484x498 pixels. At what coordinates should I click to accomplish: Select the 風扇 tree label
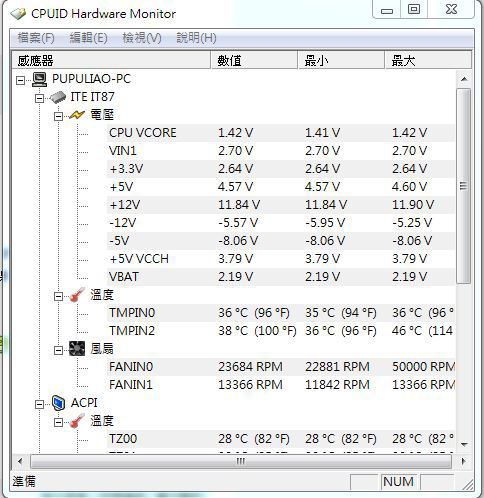[102, 349]
